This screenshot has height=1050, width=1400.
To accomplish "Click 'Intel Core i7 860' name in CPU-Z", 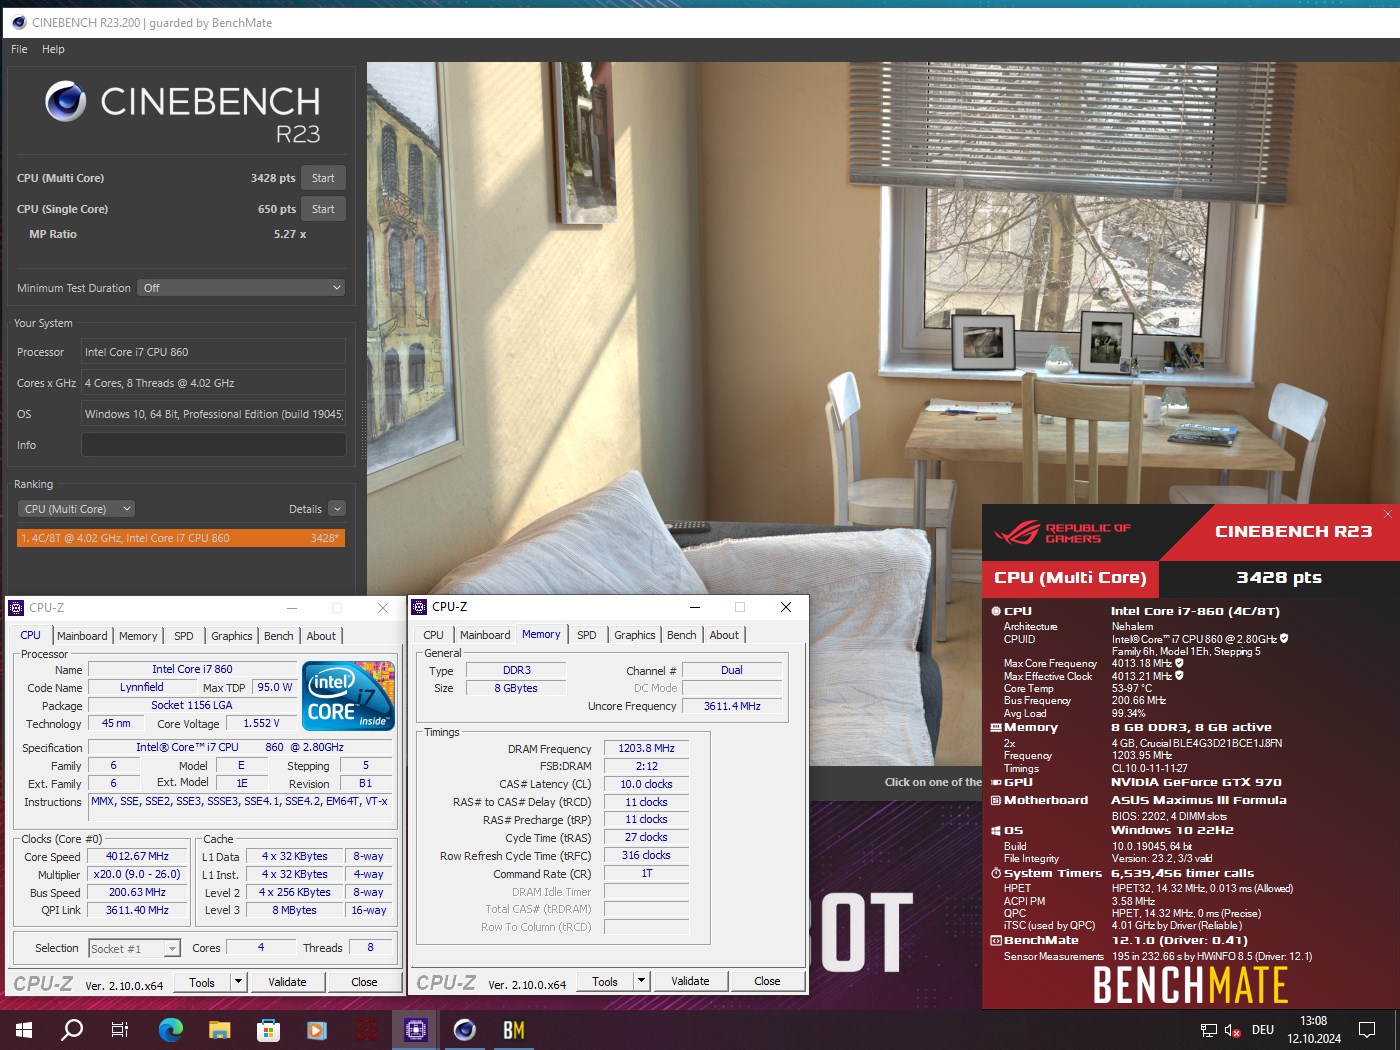I will pyautogui.click(x=192, y=669).
